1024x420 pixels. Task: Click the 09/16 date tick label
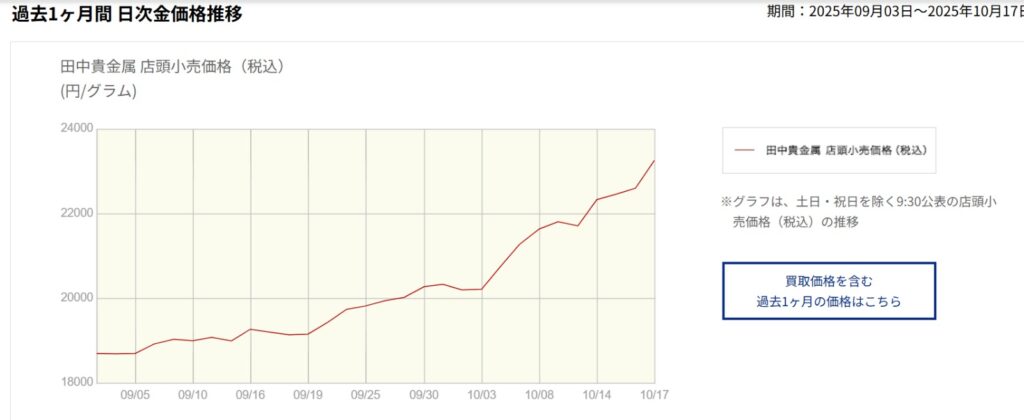coord(251,395)
